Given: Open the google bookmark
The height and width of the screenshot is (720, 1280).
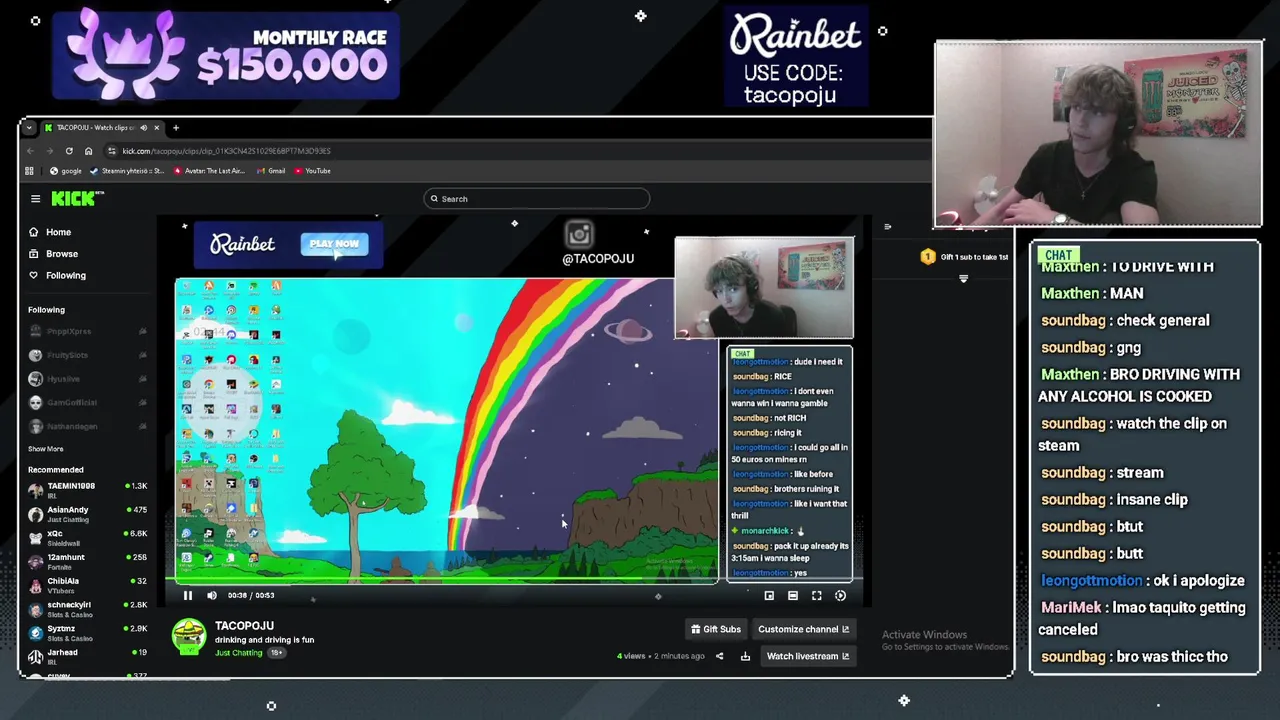Looking at the screenshot, I should pos(65,171).
